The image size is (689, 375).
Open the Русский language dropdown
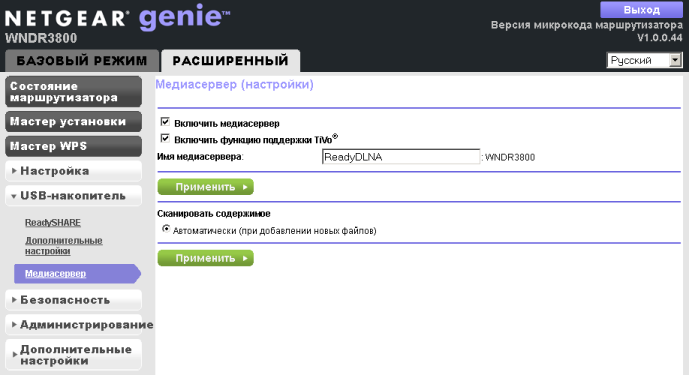644,60
